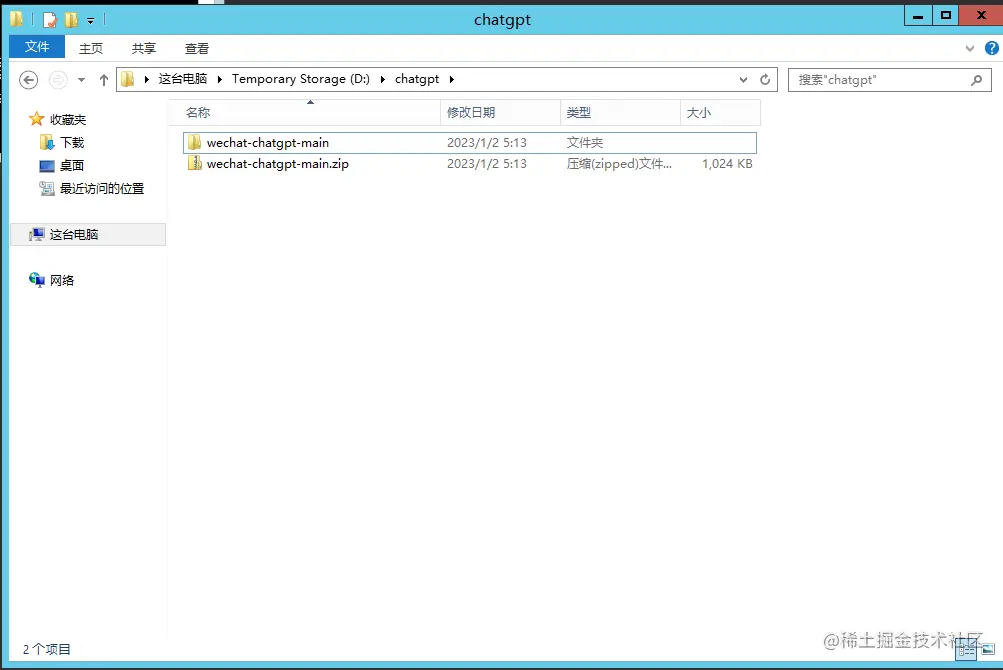Click the folder system icon in the title bar
This screenshot has height=670, width=1003.
[x=17, y=19]
